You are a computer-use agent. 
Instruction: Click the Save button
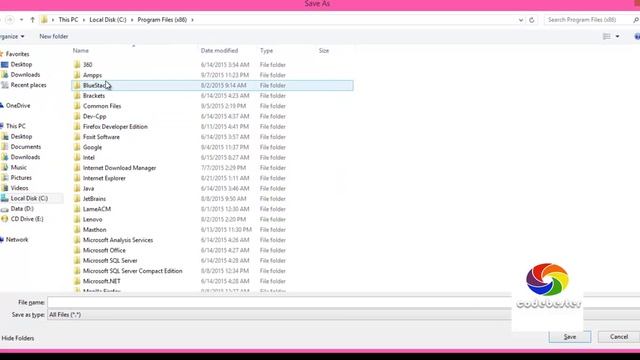(569, 337)
